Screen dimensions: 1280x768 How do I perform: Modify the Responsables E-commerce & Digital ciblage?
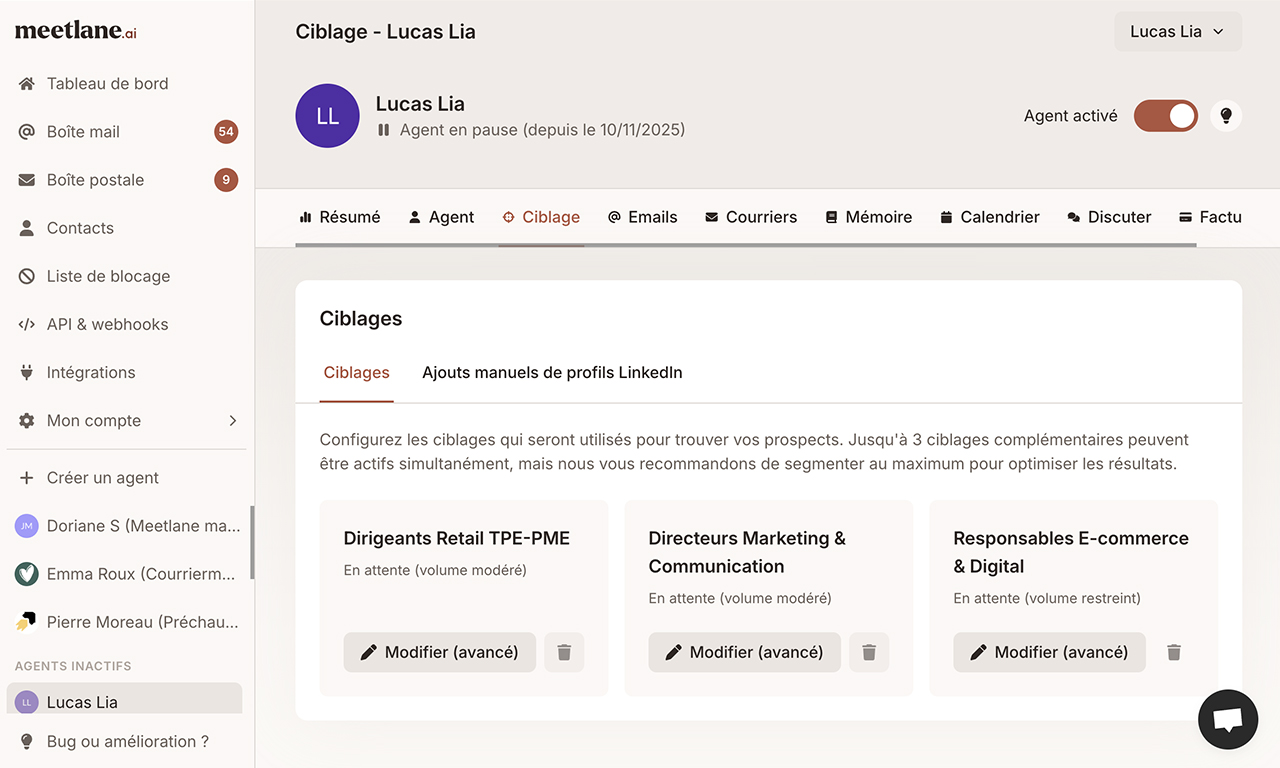click(1048, 651)
